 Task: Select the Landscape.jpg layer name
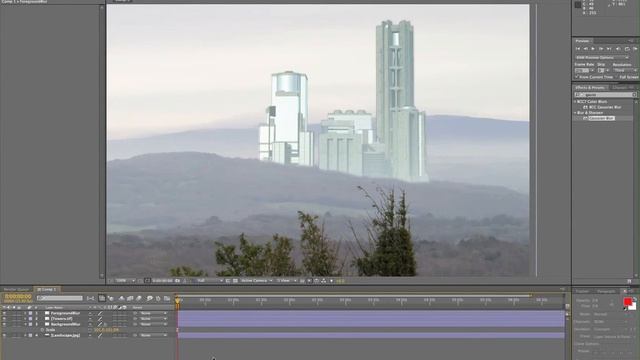(x=65, y=335)
